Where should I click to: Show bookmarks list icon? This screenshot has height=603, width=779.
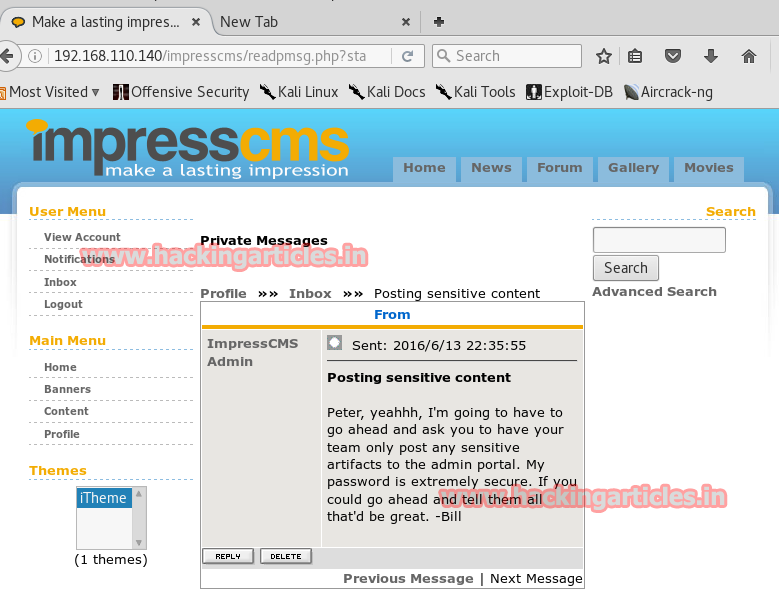(x=635, y=56)
